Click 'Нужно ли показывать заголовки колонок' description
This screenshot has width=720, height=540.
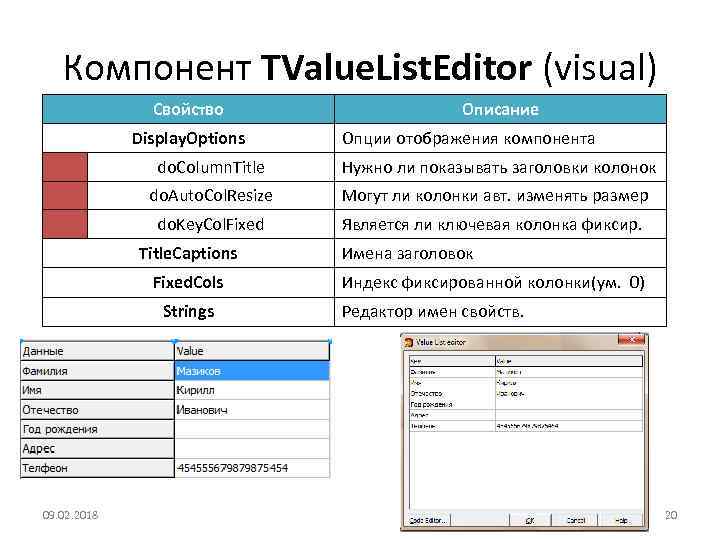(499, 168)
